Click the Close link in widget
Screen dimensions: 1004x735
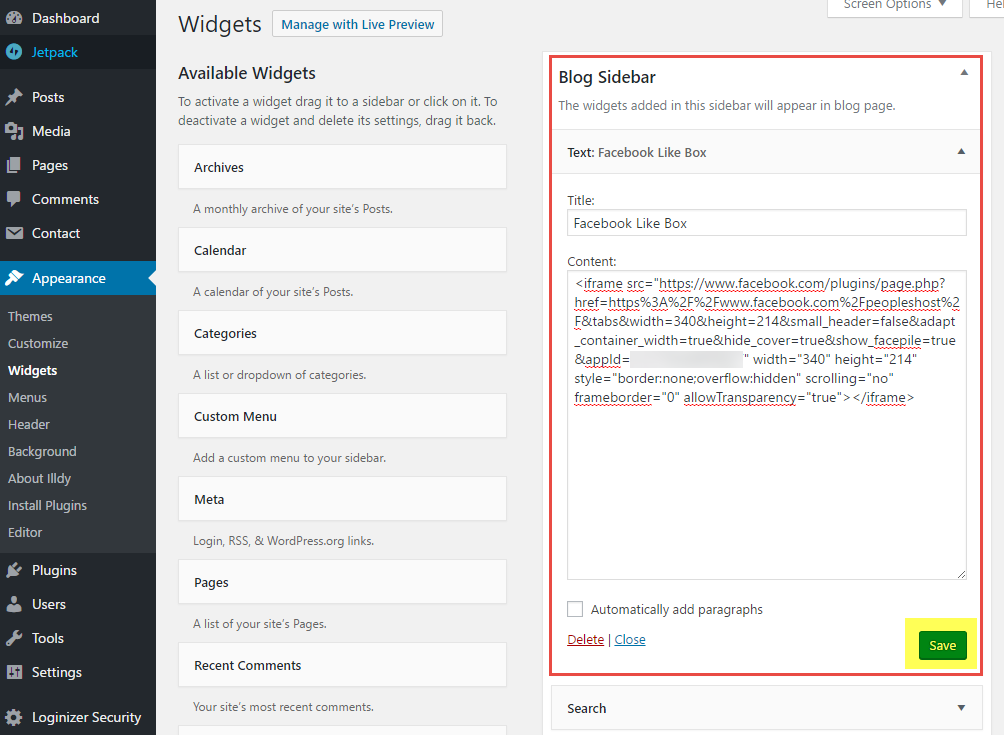click(x=630, y=639)
